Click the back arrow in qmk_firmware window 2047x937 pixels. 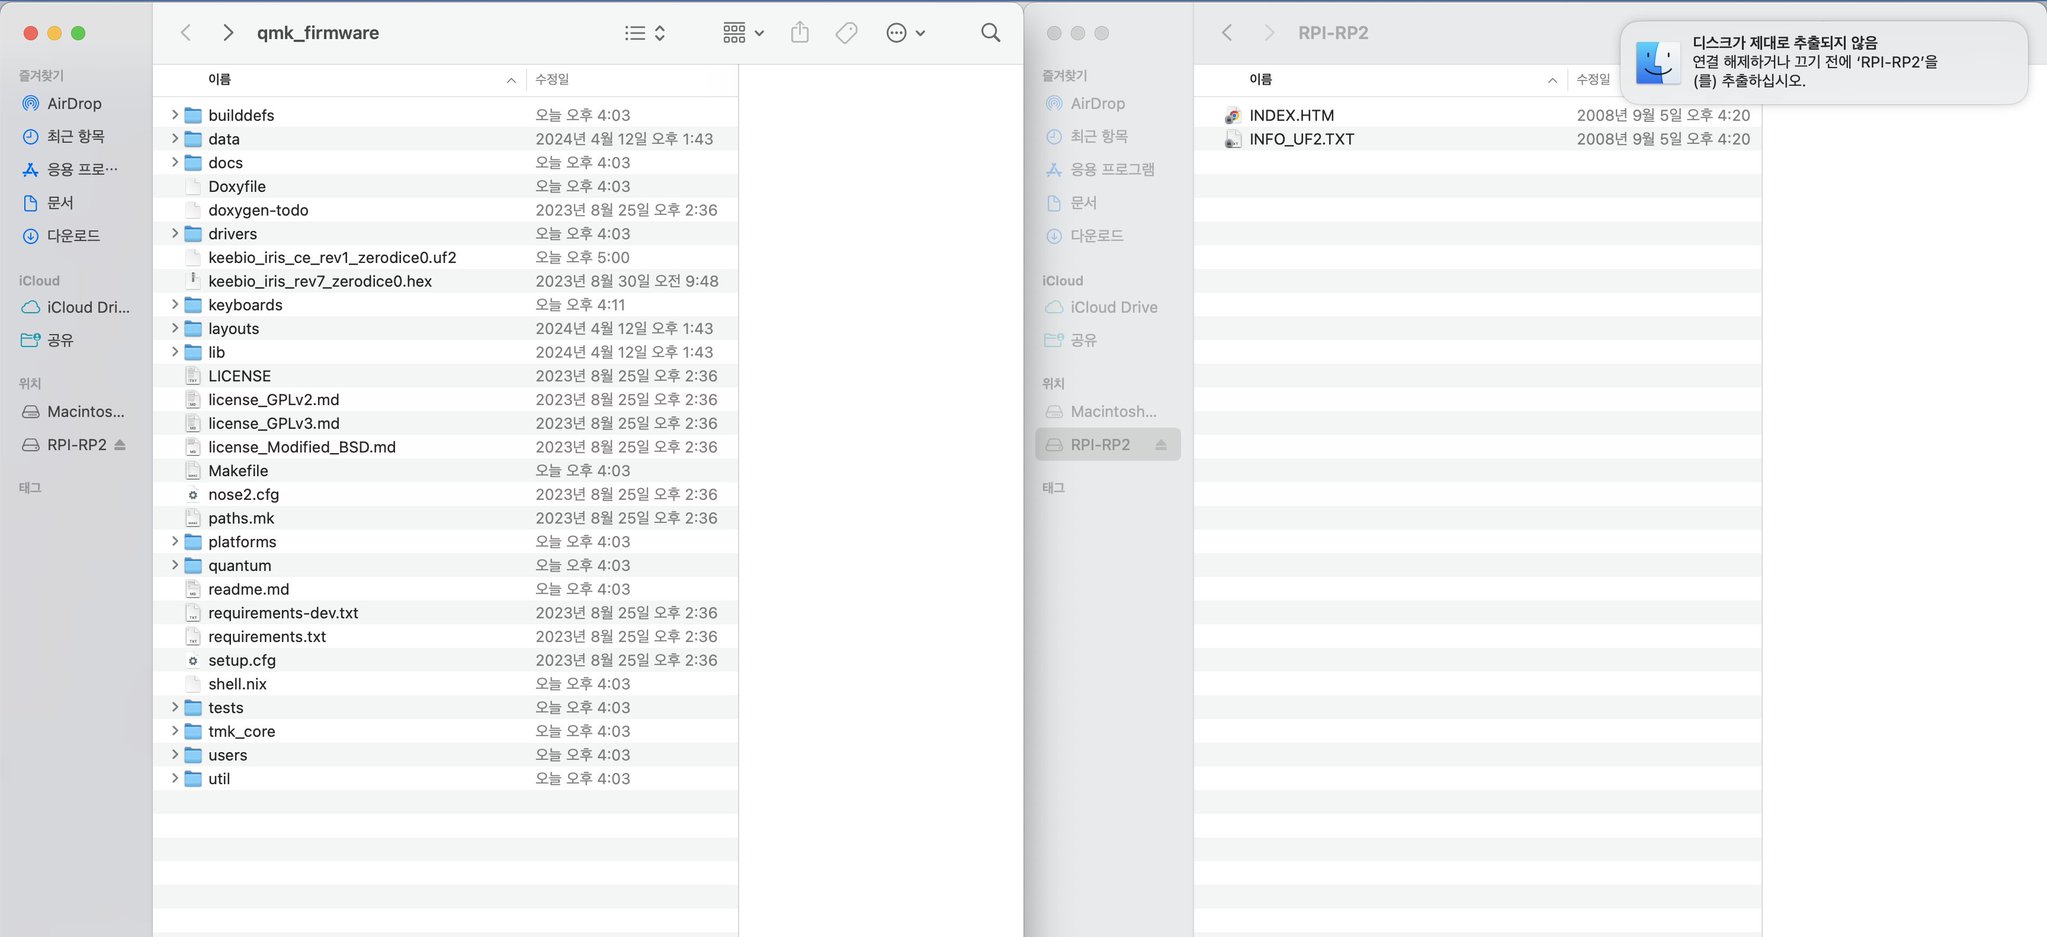tap(186, 33)
